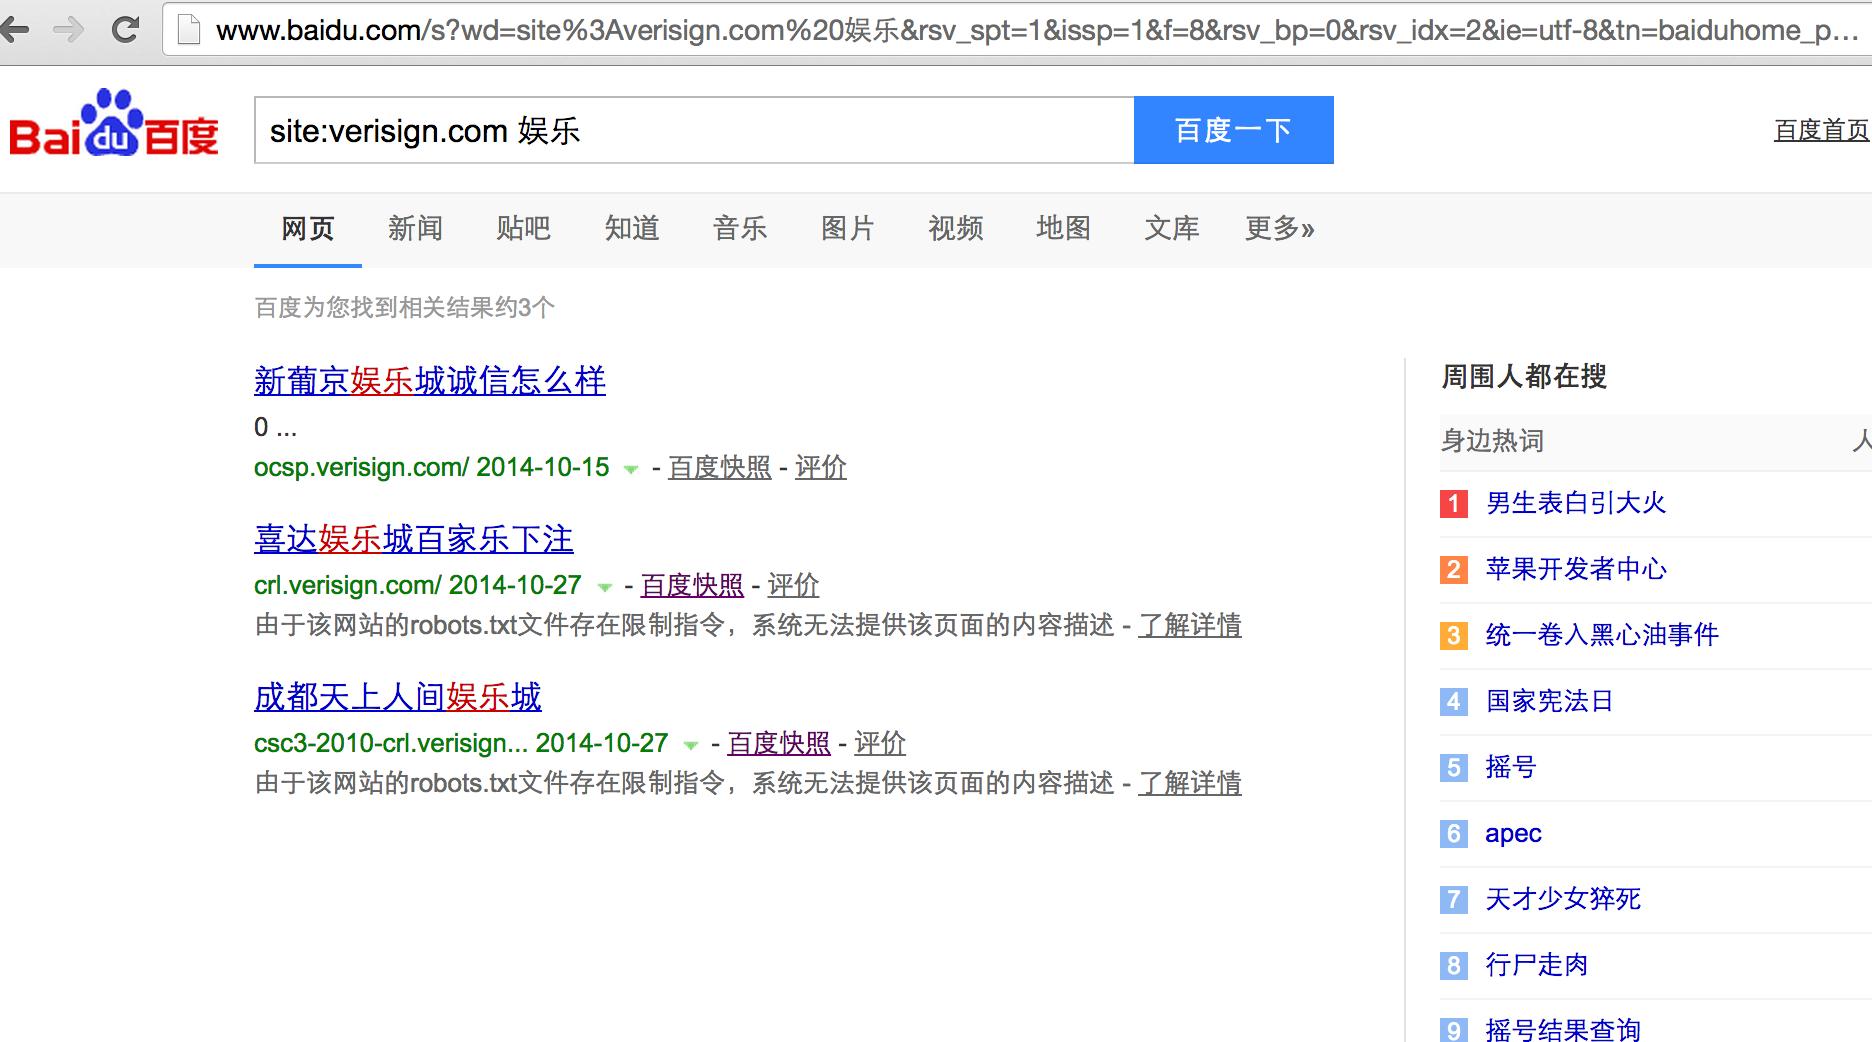
Task: Click the csc3-2010-crl.verisign... green URL
Action: tap(390, 743)
